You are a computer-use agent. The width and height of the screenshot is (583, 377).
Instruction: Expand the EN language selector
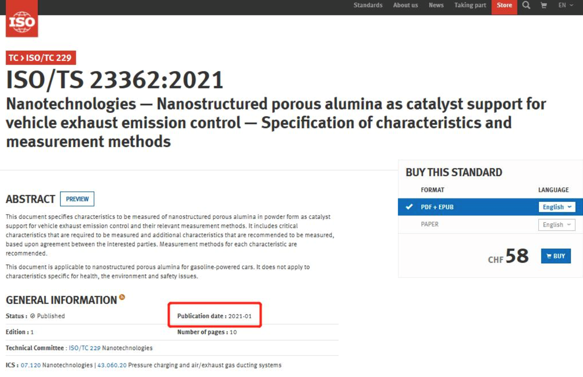566,5
